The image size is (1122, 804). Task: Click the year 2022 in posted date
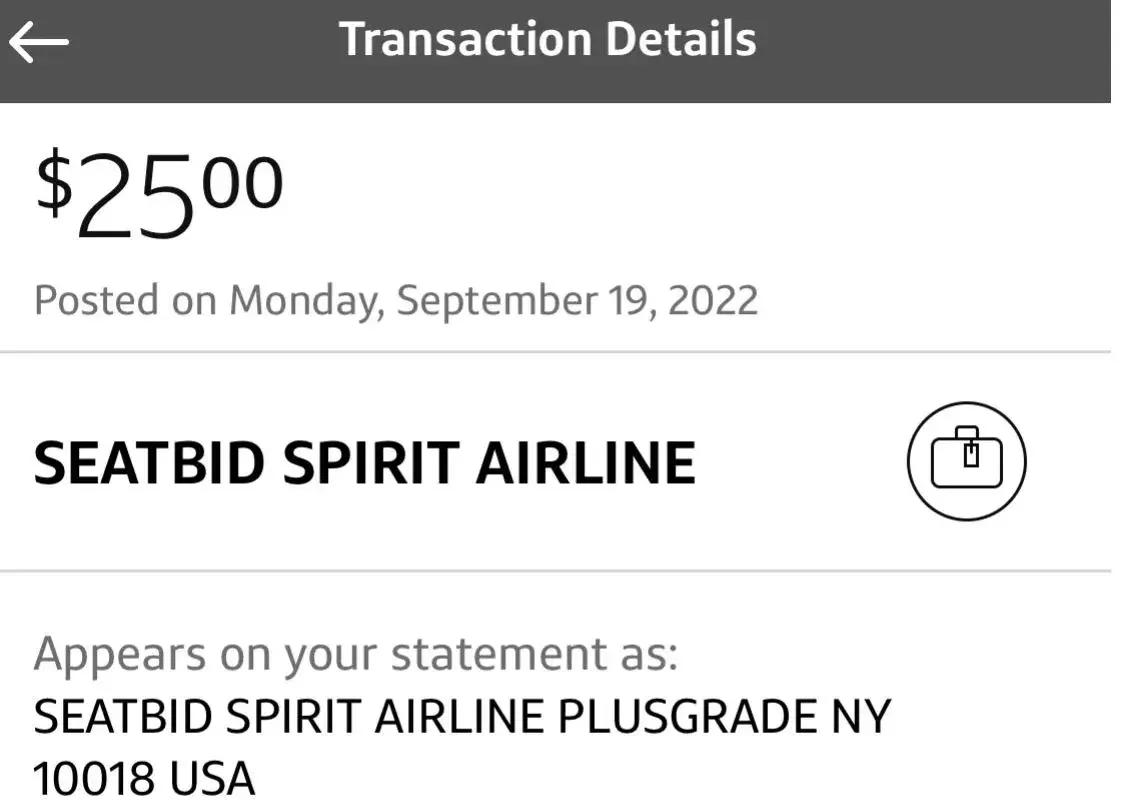pos(713,300)
